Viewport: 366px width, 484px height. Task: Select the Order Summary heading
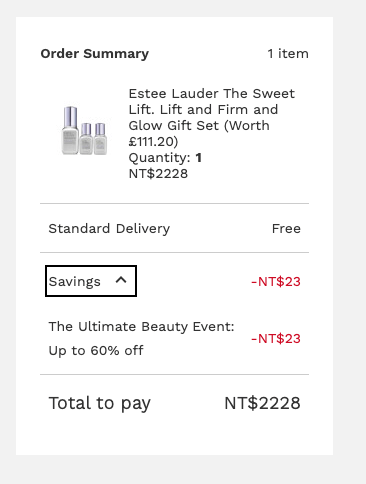coord(95,54)
